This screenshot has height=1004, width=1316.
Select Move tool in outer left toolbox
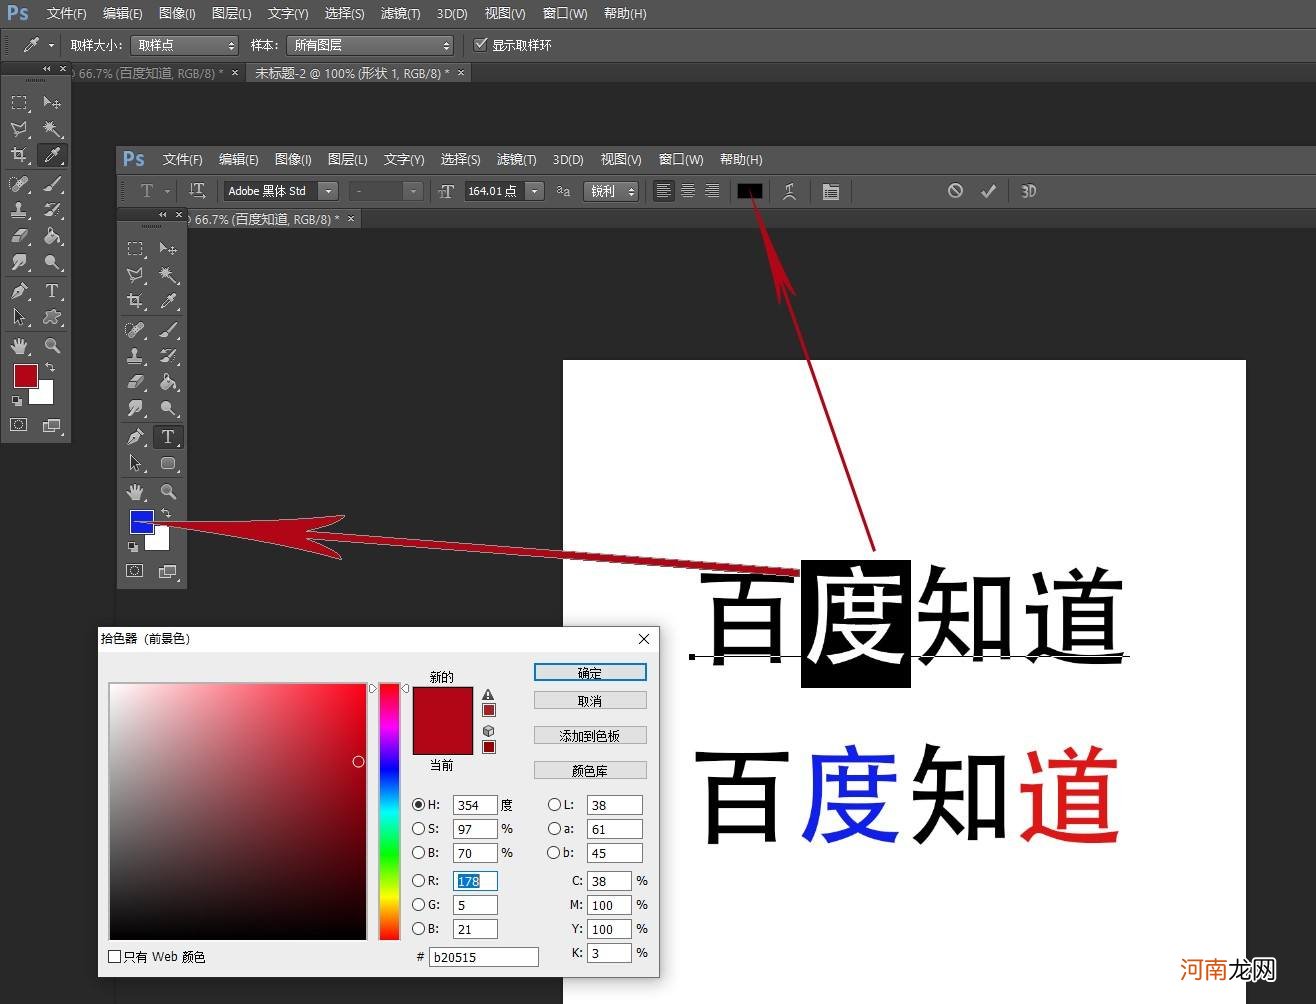(x=52, y=102)
